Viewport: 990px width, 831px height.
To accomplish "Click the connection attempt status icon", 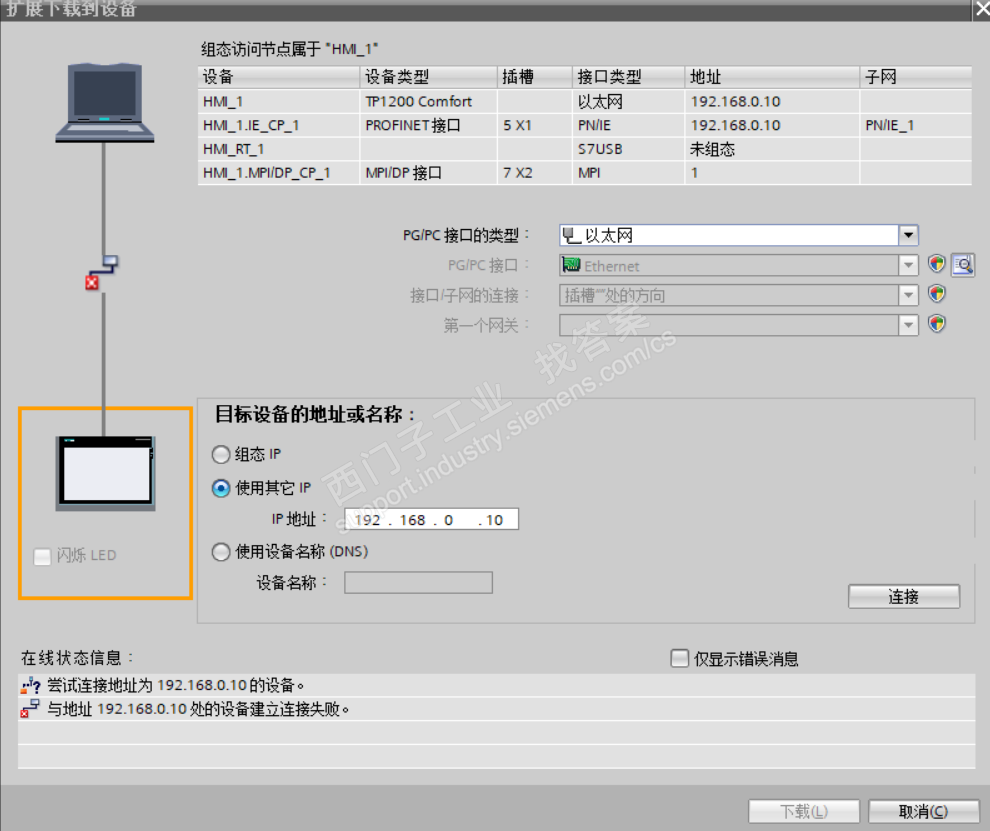I will click(x=30, y=685).
